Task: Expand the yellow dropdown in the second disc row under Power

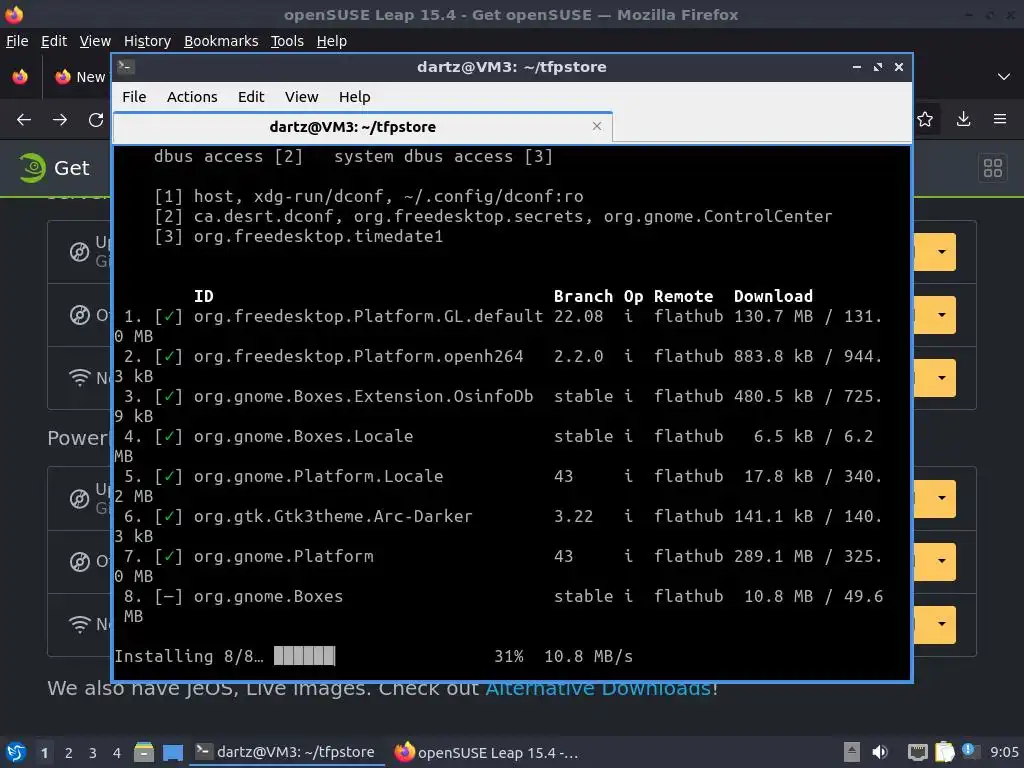Action: click(941, 561)
